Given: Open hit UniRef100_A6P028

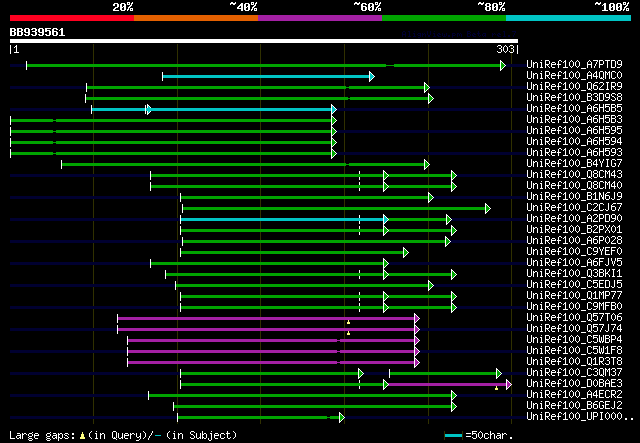Looking at the screenshot, I should (x=574, y=240).
